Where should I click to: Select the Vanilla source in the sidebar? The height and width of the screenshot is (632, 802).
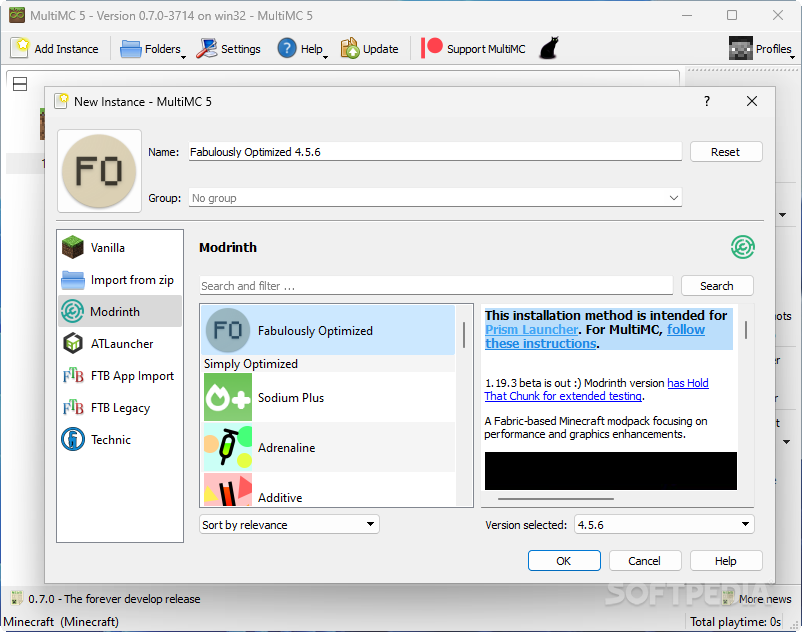[x=120, y=247]
